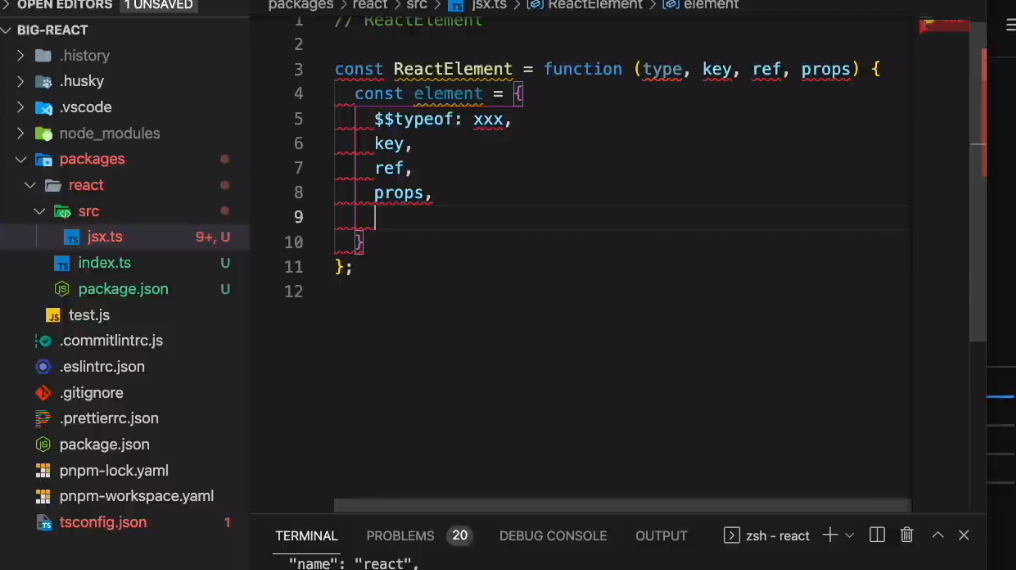
Task: Open .gitignore file
Action: coord(91,393)
